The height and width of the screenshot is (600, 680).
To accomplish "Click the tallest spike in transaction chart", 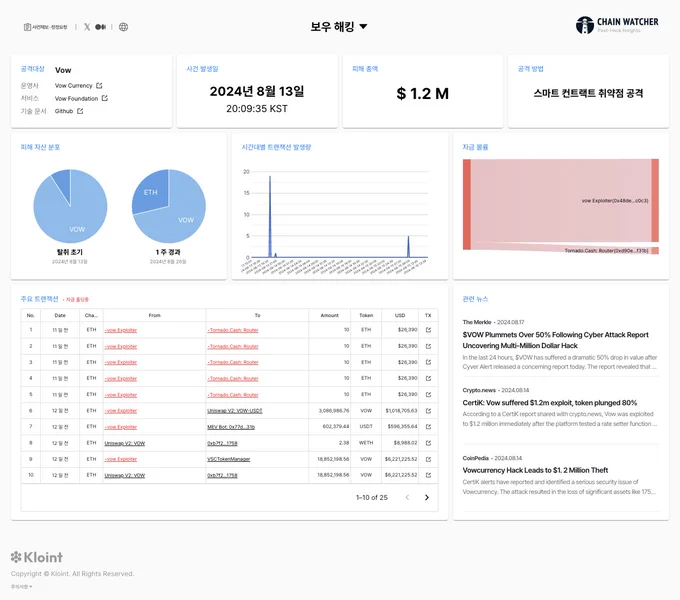I will tap(270, 216).
